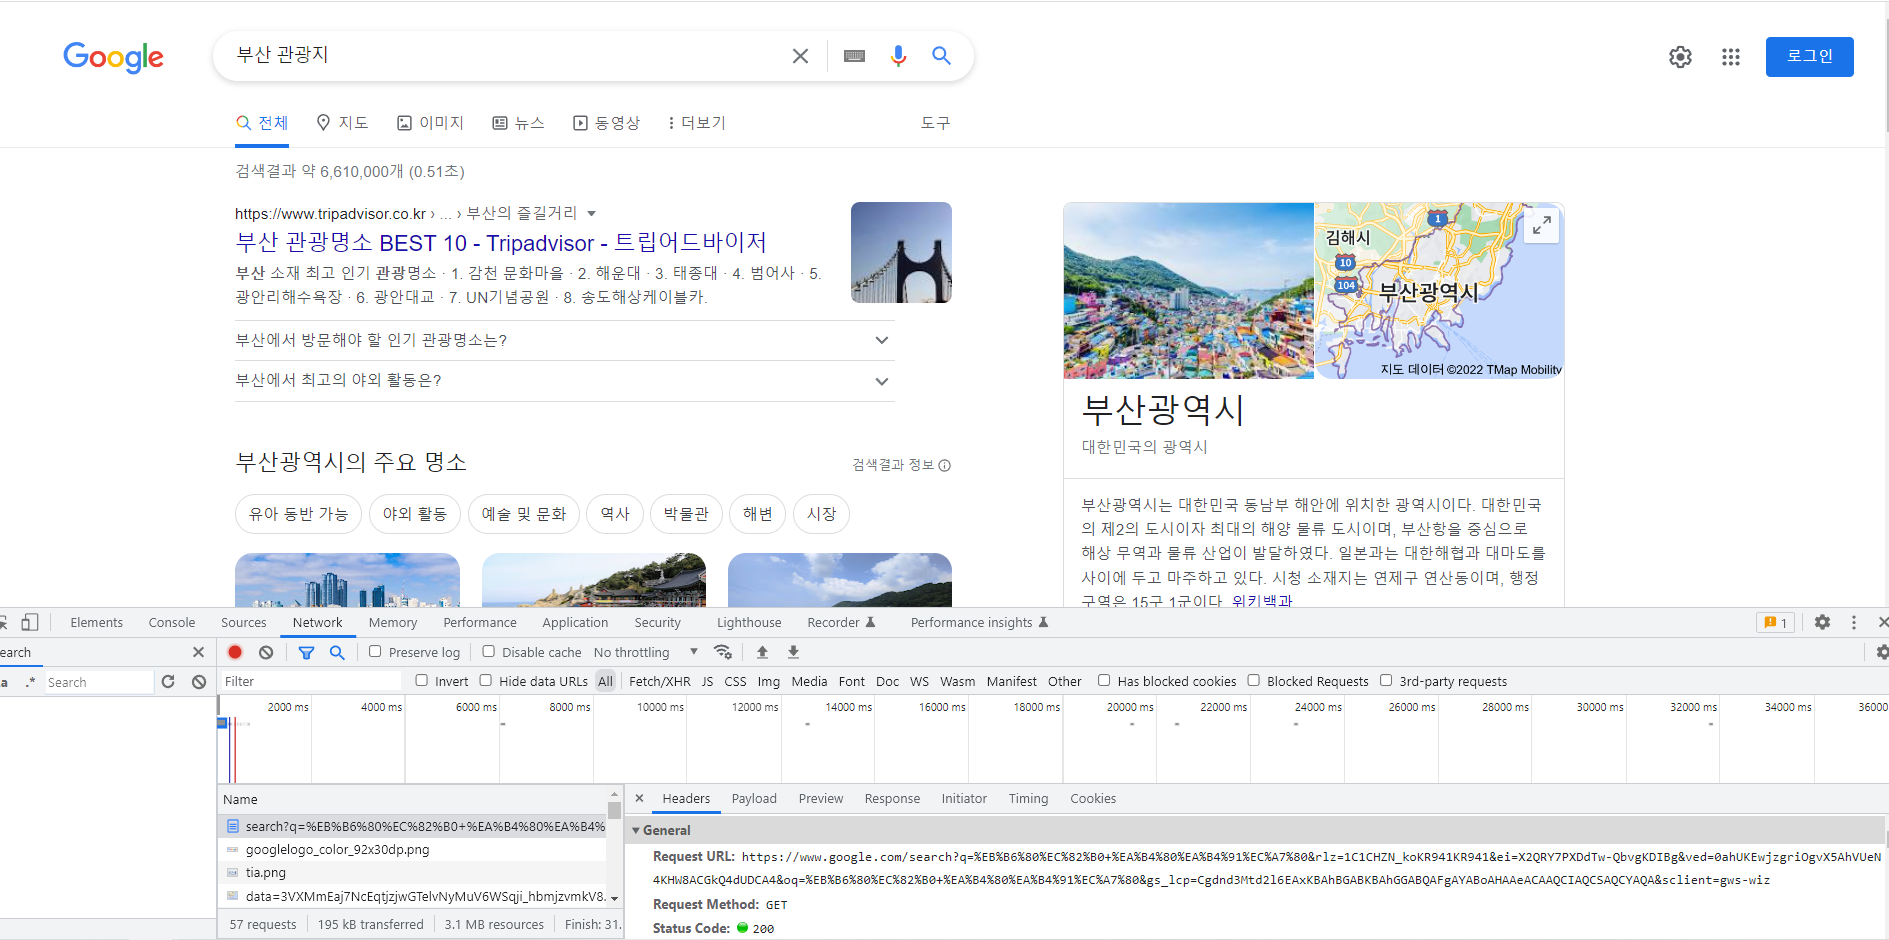This screenshot has height=940, width=1889.
Task: Clear the network log
Action: pos(266,652)
